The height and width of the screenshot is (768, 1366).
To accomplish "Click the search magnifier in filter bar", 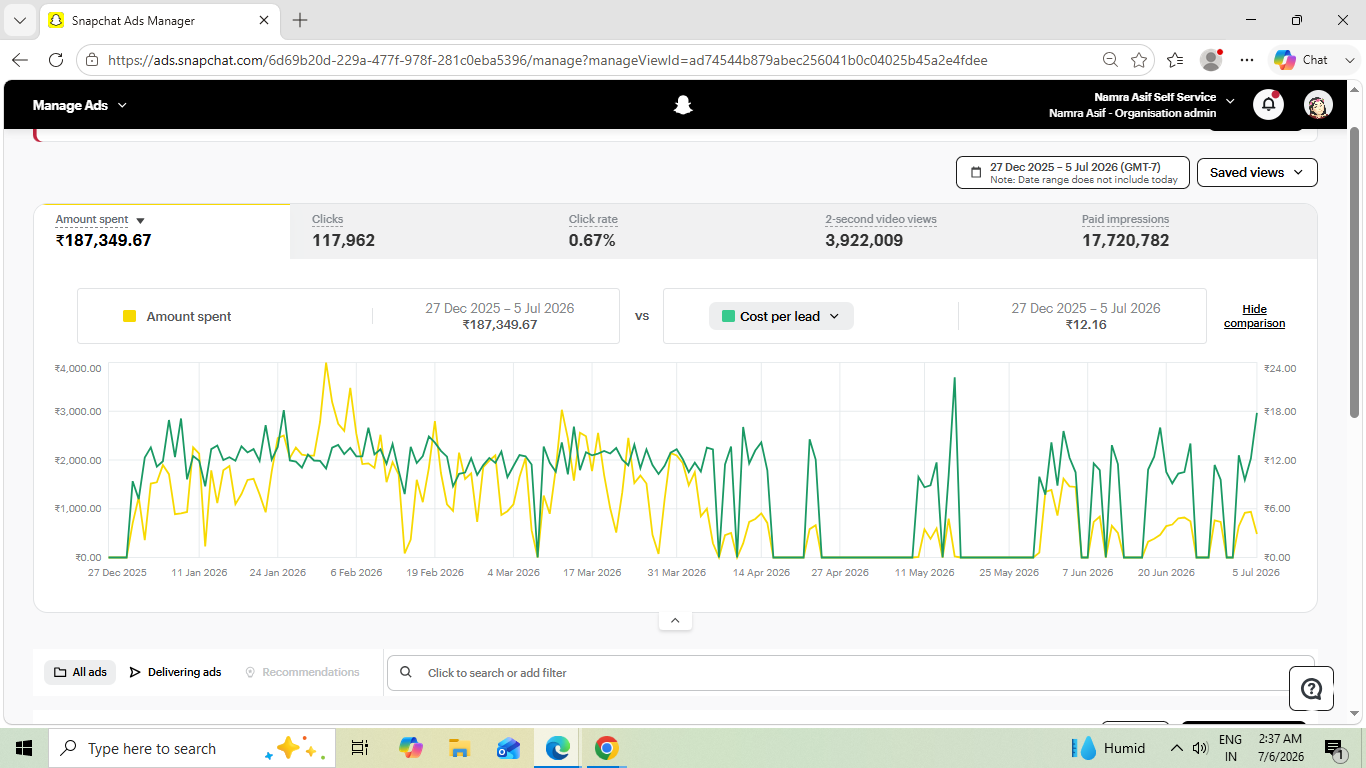I will point(406,673).
